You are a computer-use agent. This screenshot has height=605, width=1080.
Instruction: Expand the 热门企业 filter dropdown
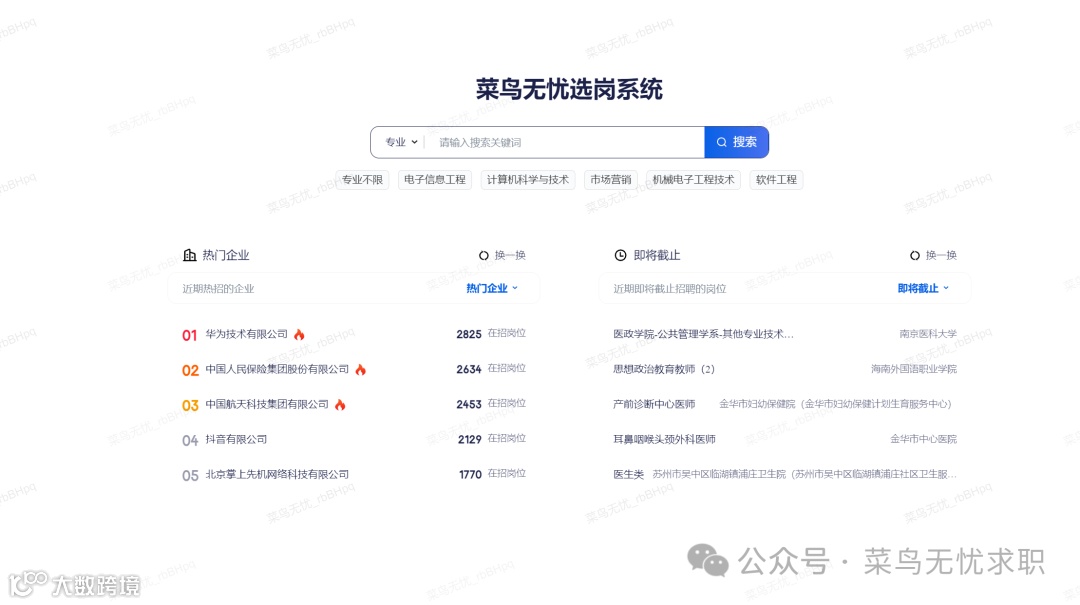pyautogui.click(x=492, y=288)
